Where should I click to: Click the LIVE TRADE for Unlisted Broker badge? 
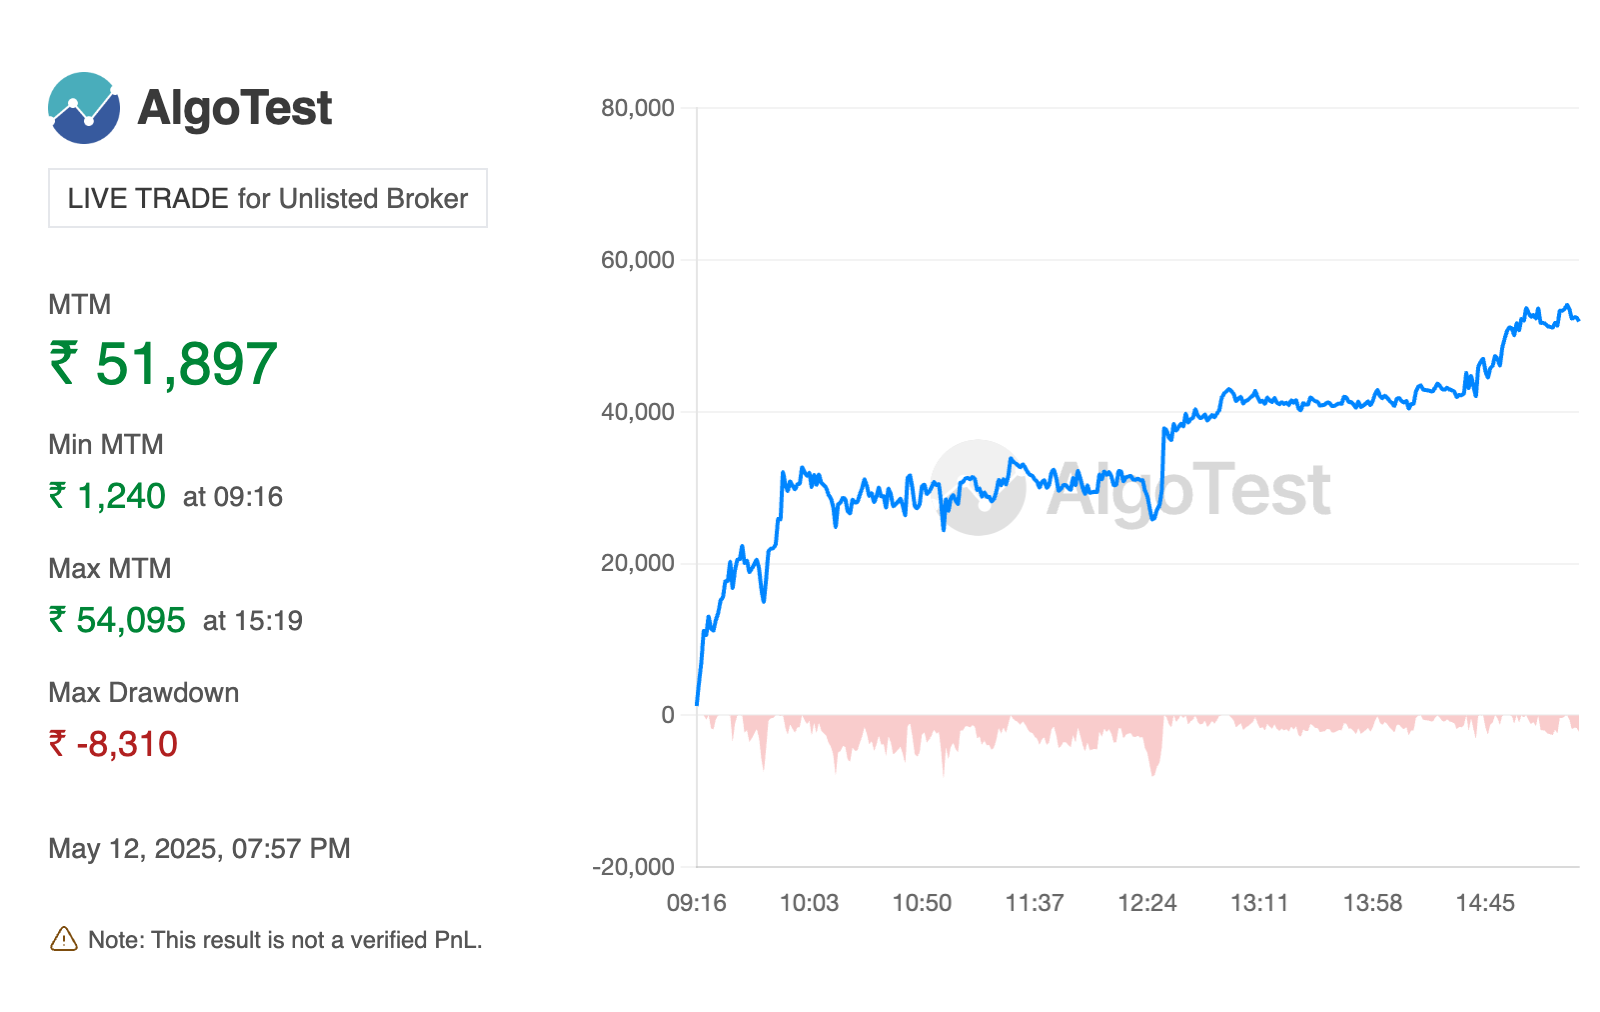pos(268,198)
